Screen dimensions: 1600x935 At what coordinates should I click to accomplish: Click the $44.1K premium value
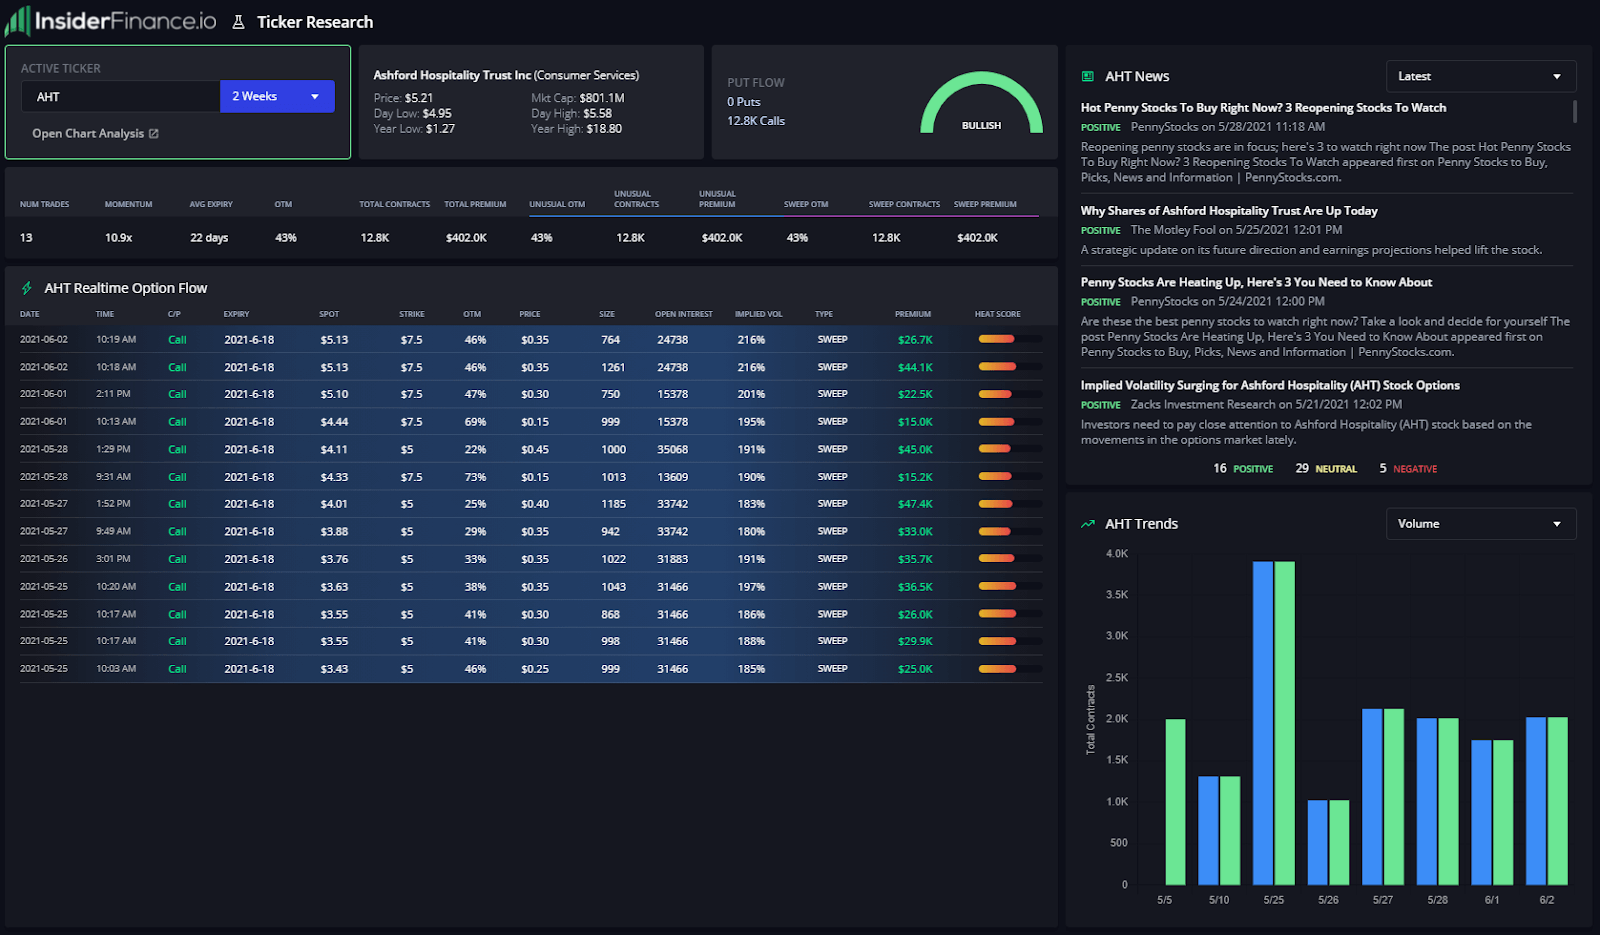point(915,367)
